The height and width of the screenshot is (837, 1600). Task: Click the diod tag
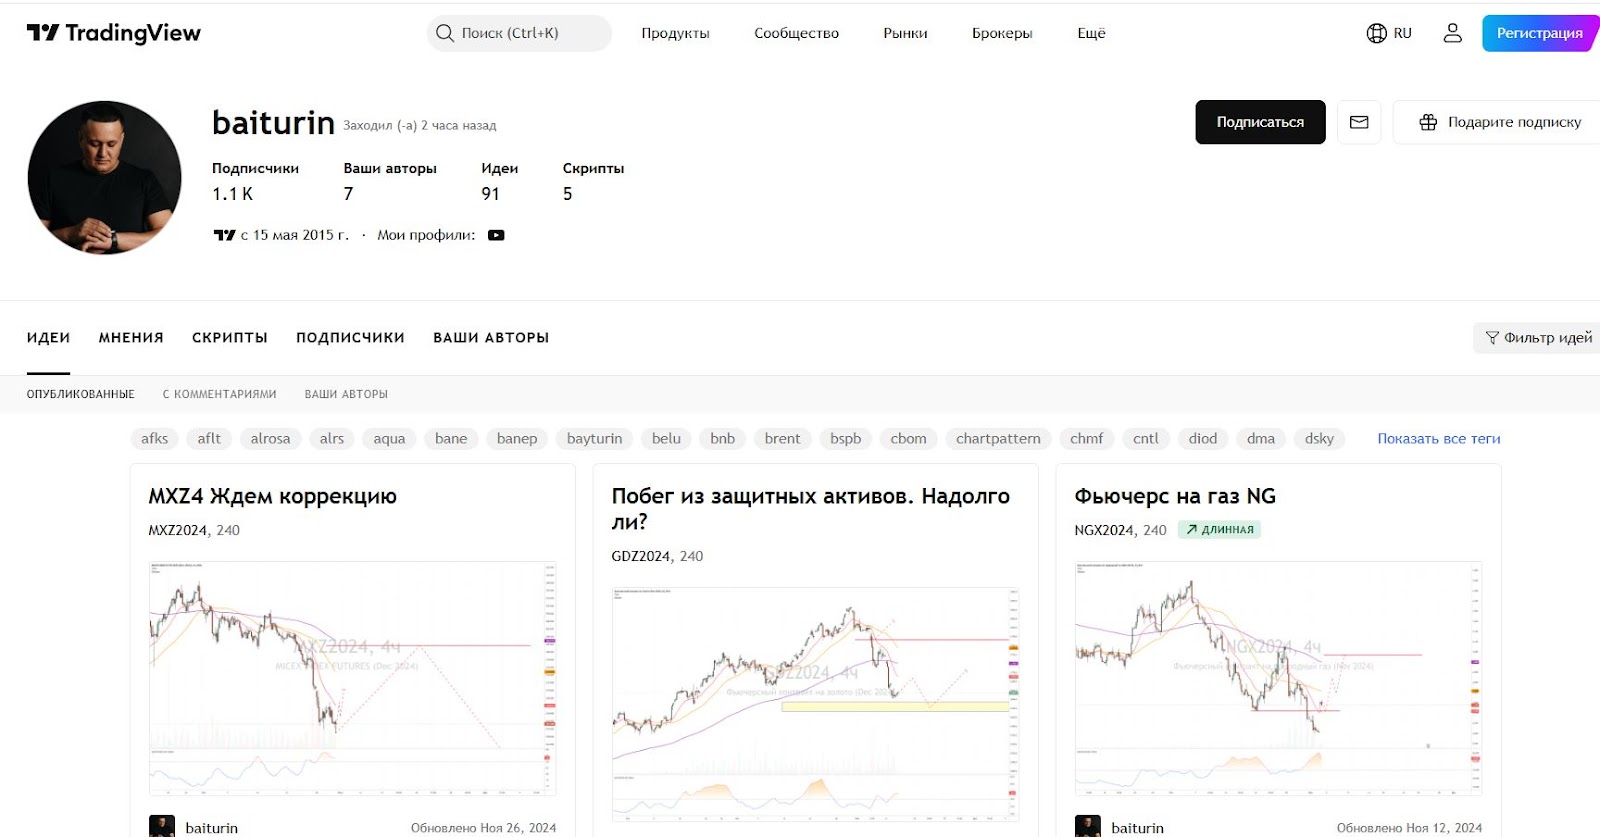click(x=1203, y=438)
